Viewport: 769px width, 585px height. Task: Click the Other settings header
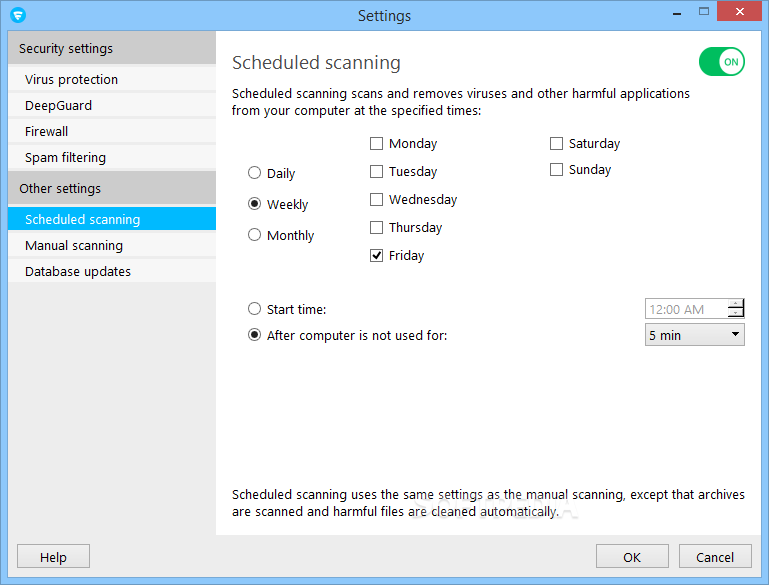pos(112,188)
